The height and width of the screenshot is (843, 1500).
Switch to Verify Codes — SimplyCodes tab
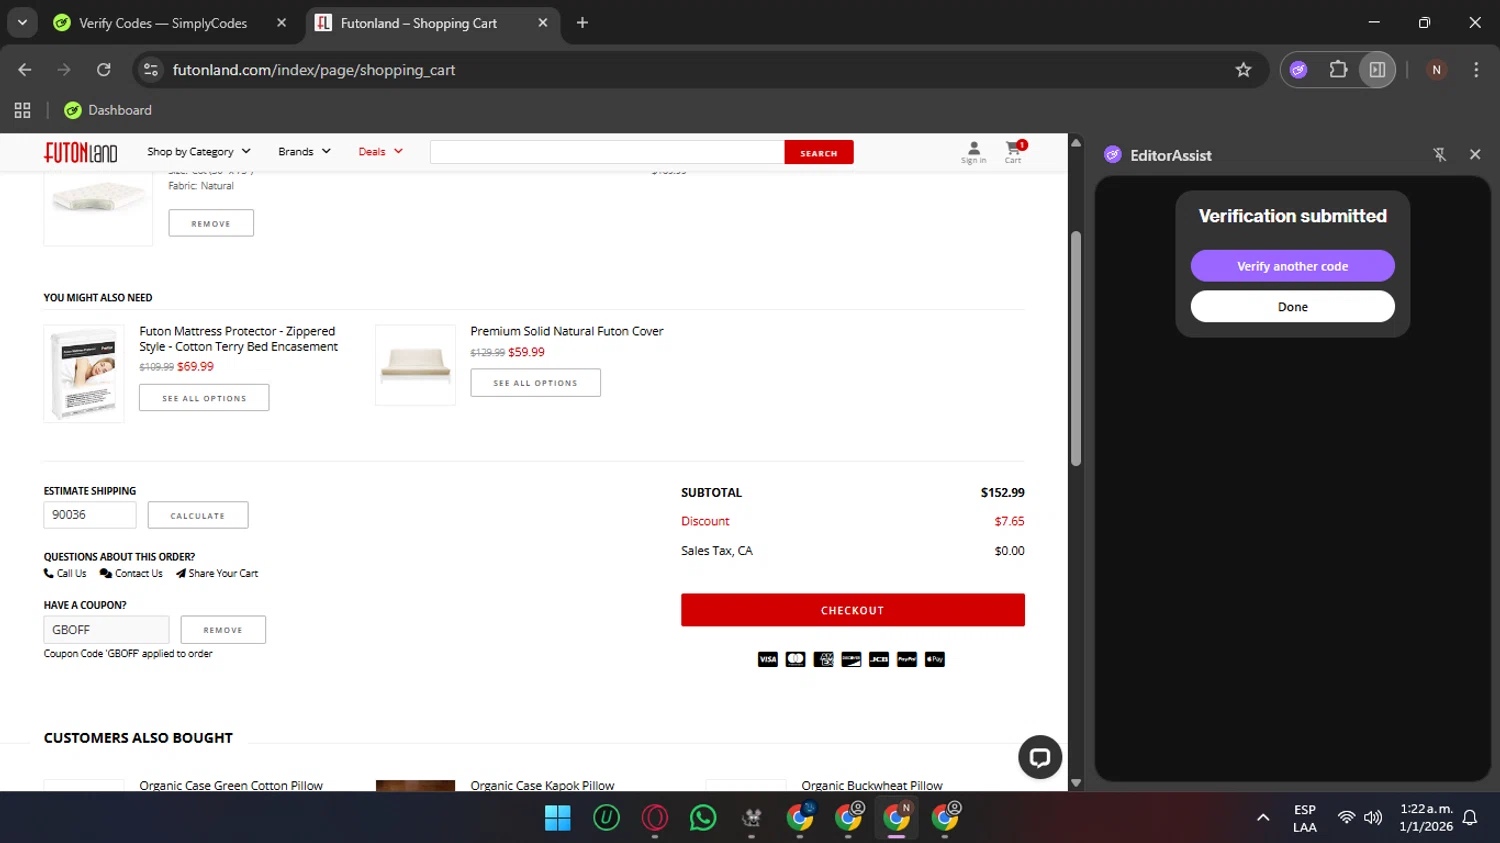tap(163, 23)
